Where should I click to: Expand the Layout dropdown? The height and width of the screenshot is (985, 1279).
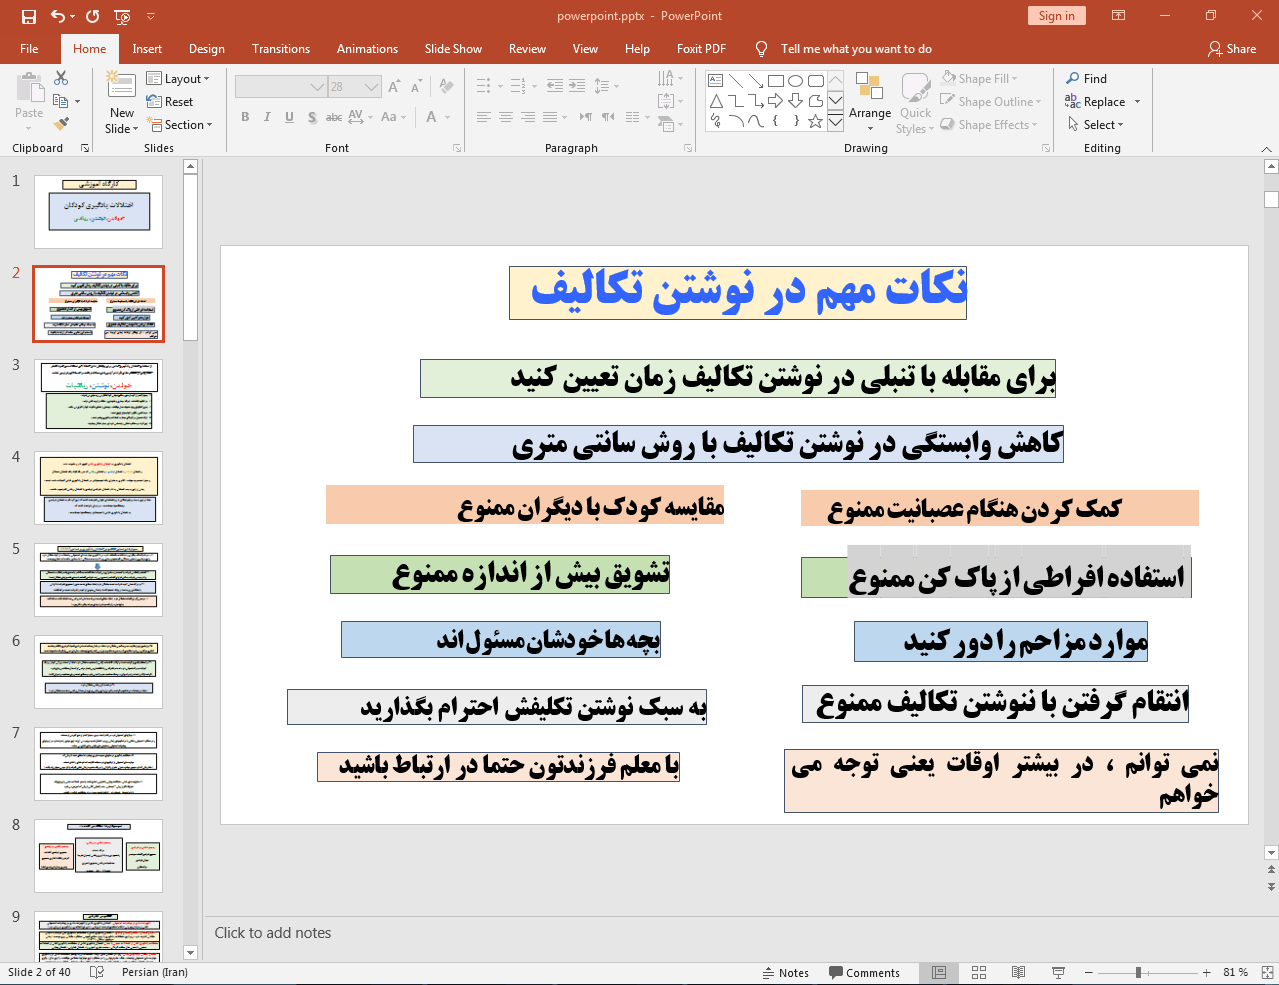click(178, 79)
